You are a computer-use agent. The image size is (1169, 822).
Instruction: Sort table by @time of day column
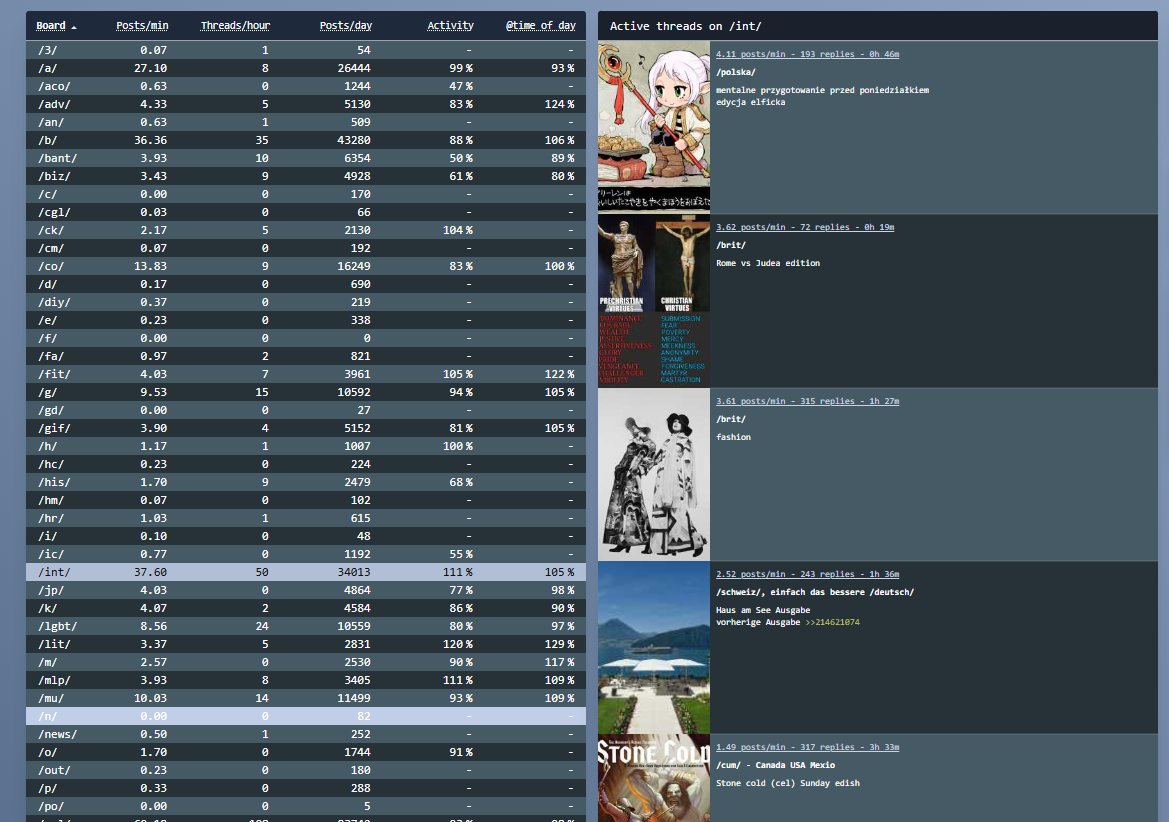pyautogui.click(x=540, y=25)
